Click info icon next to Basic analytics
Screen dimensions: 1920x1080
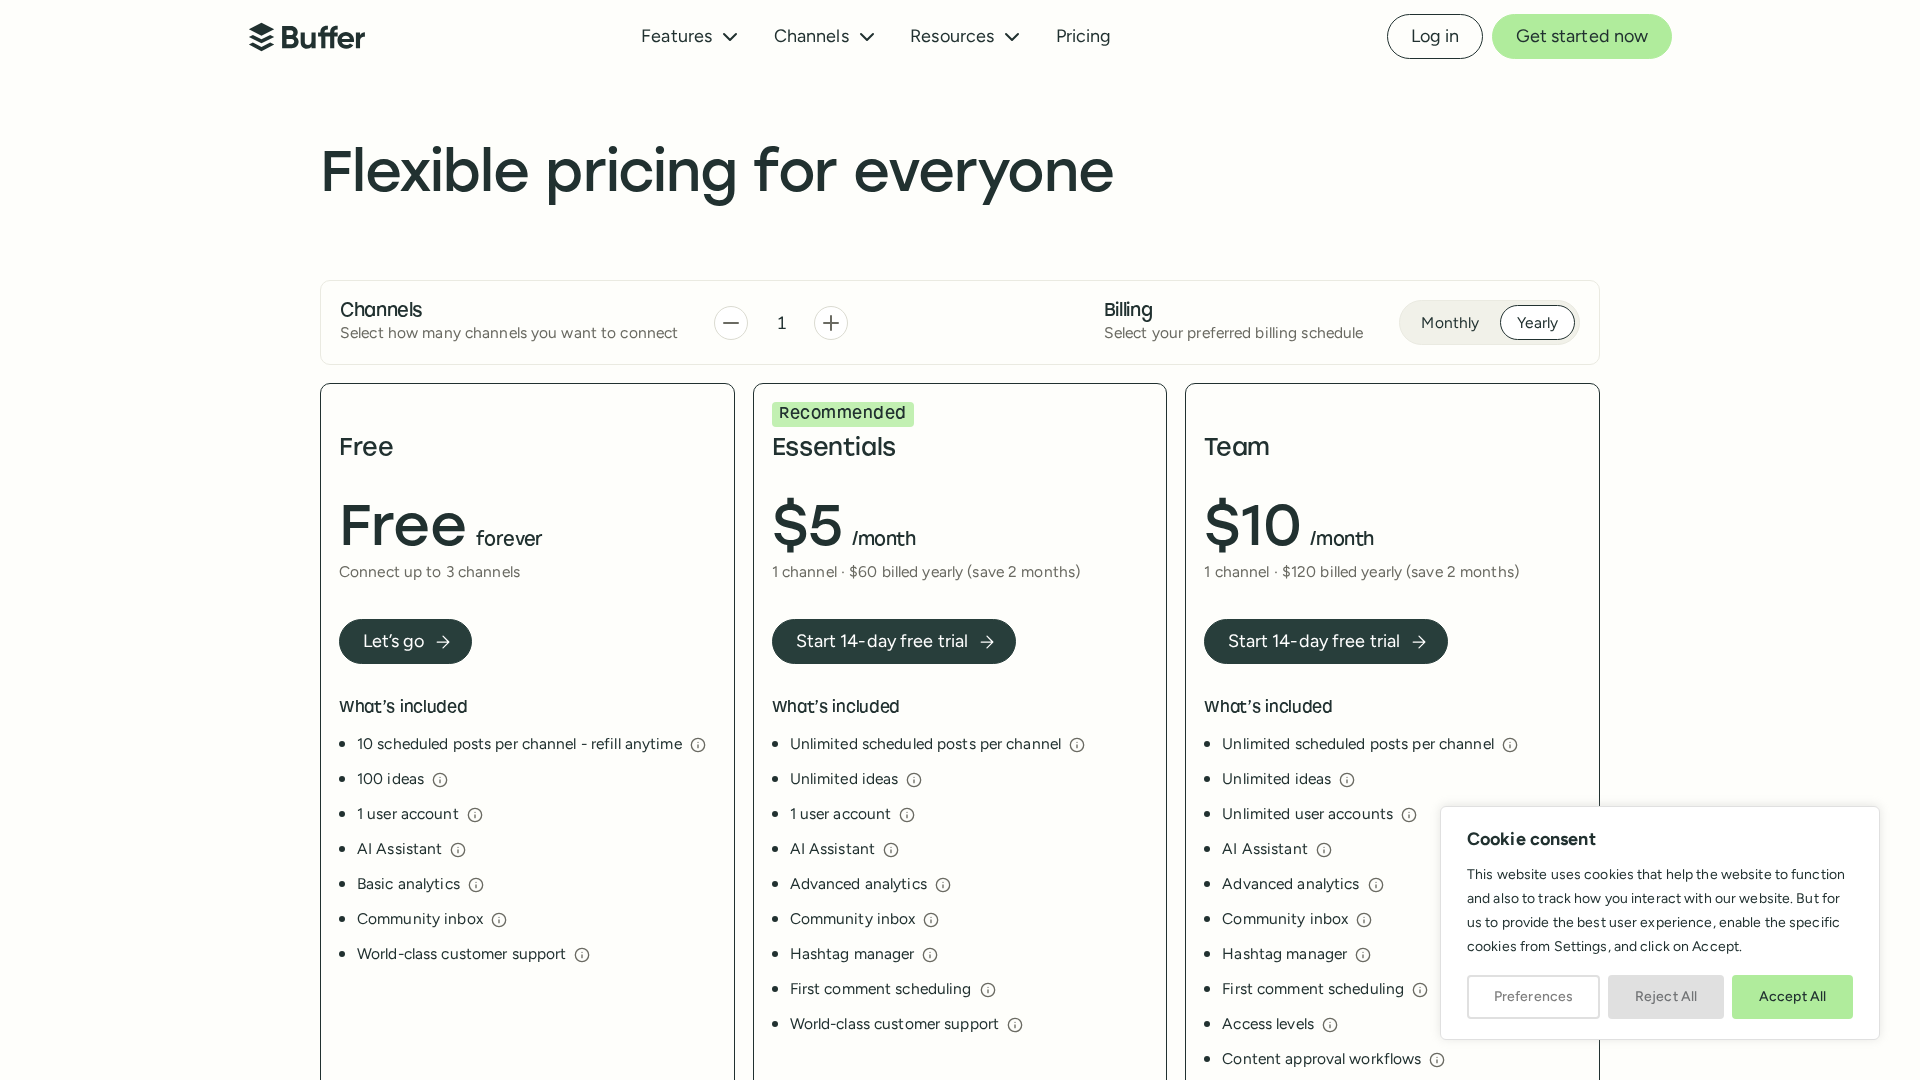click(476, 885)
